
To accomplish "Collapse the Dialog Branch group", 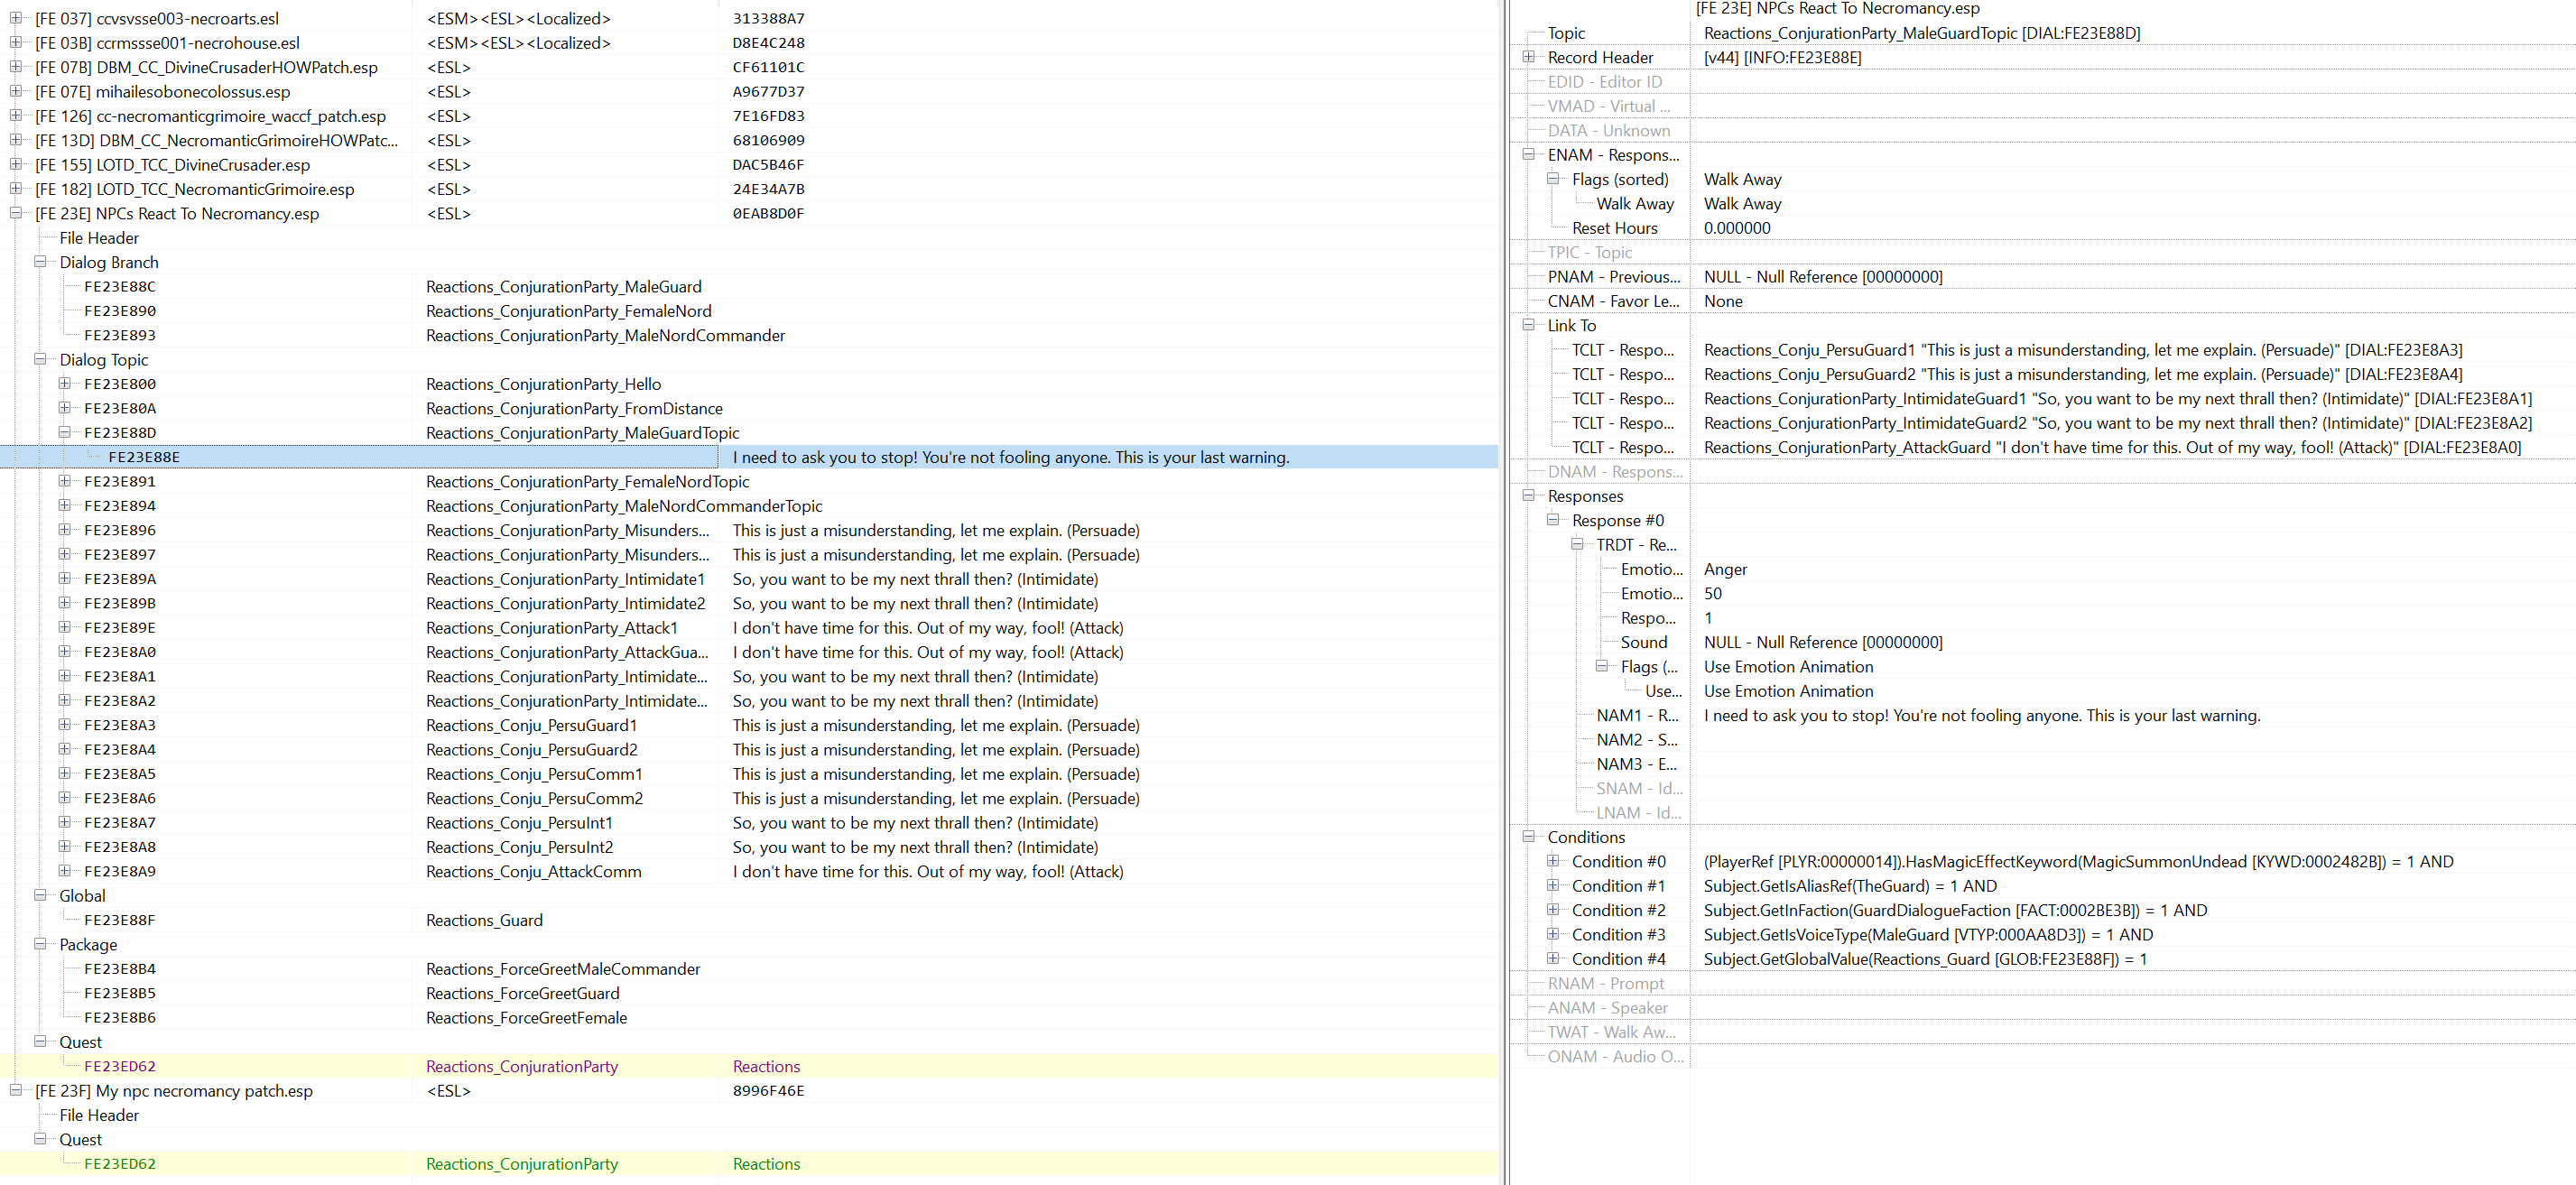I will click(40, 262).
